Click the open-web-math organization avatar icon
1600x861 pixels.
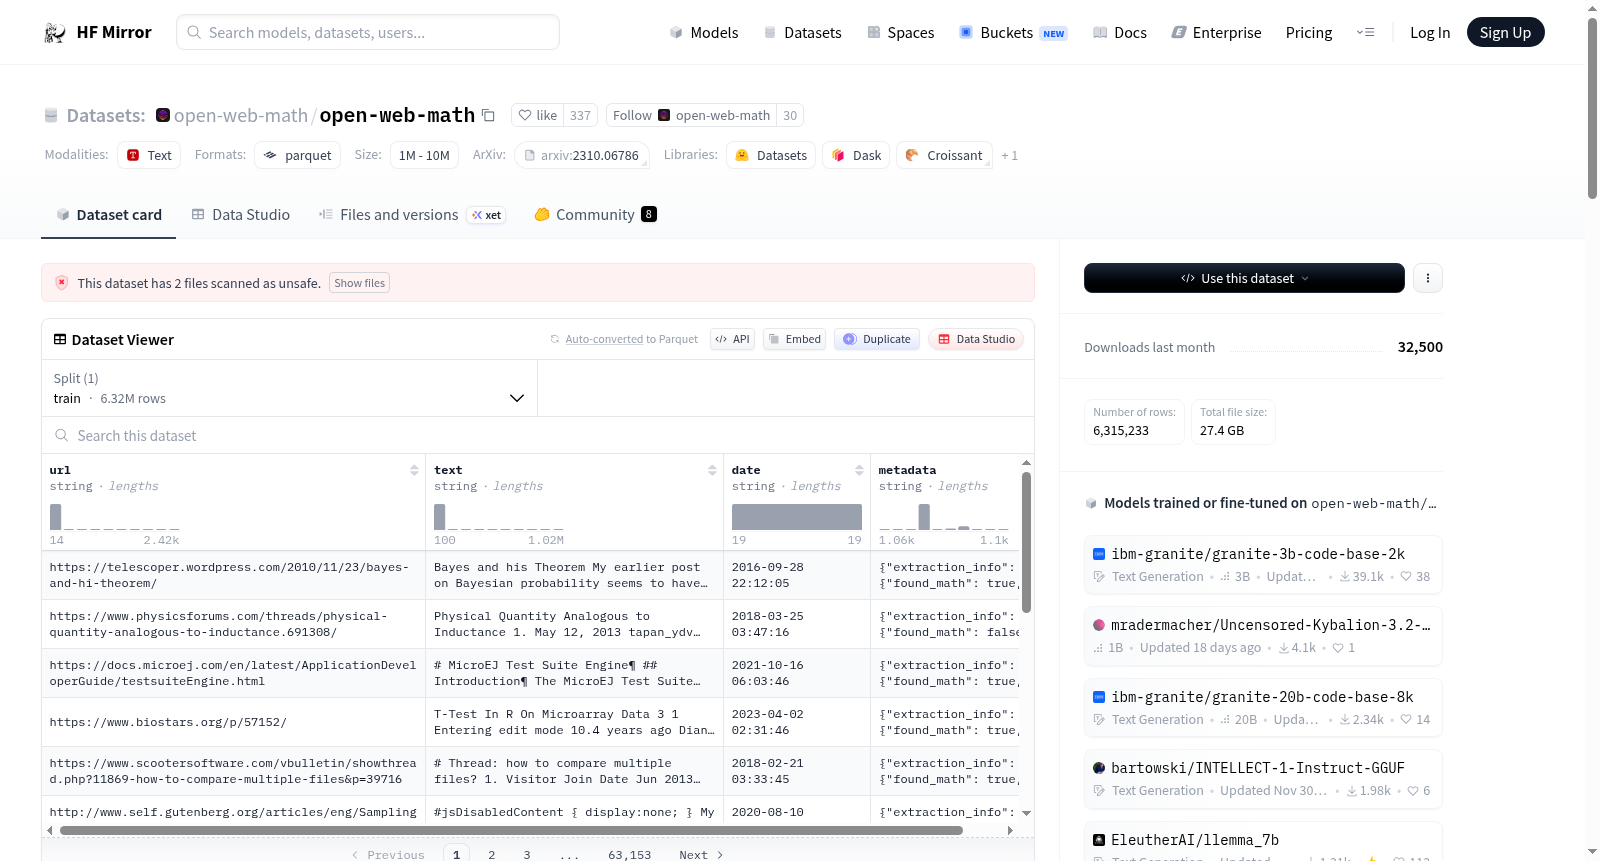point(163,115)
